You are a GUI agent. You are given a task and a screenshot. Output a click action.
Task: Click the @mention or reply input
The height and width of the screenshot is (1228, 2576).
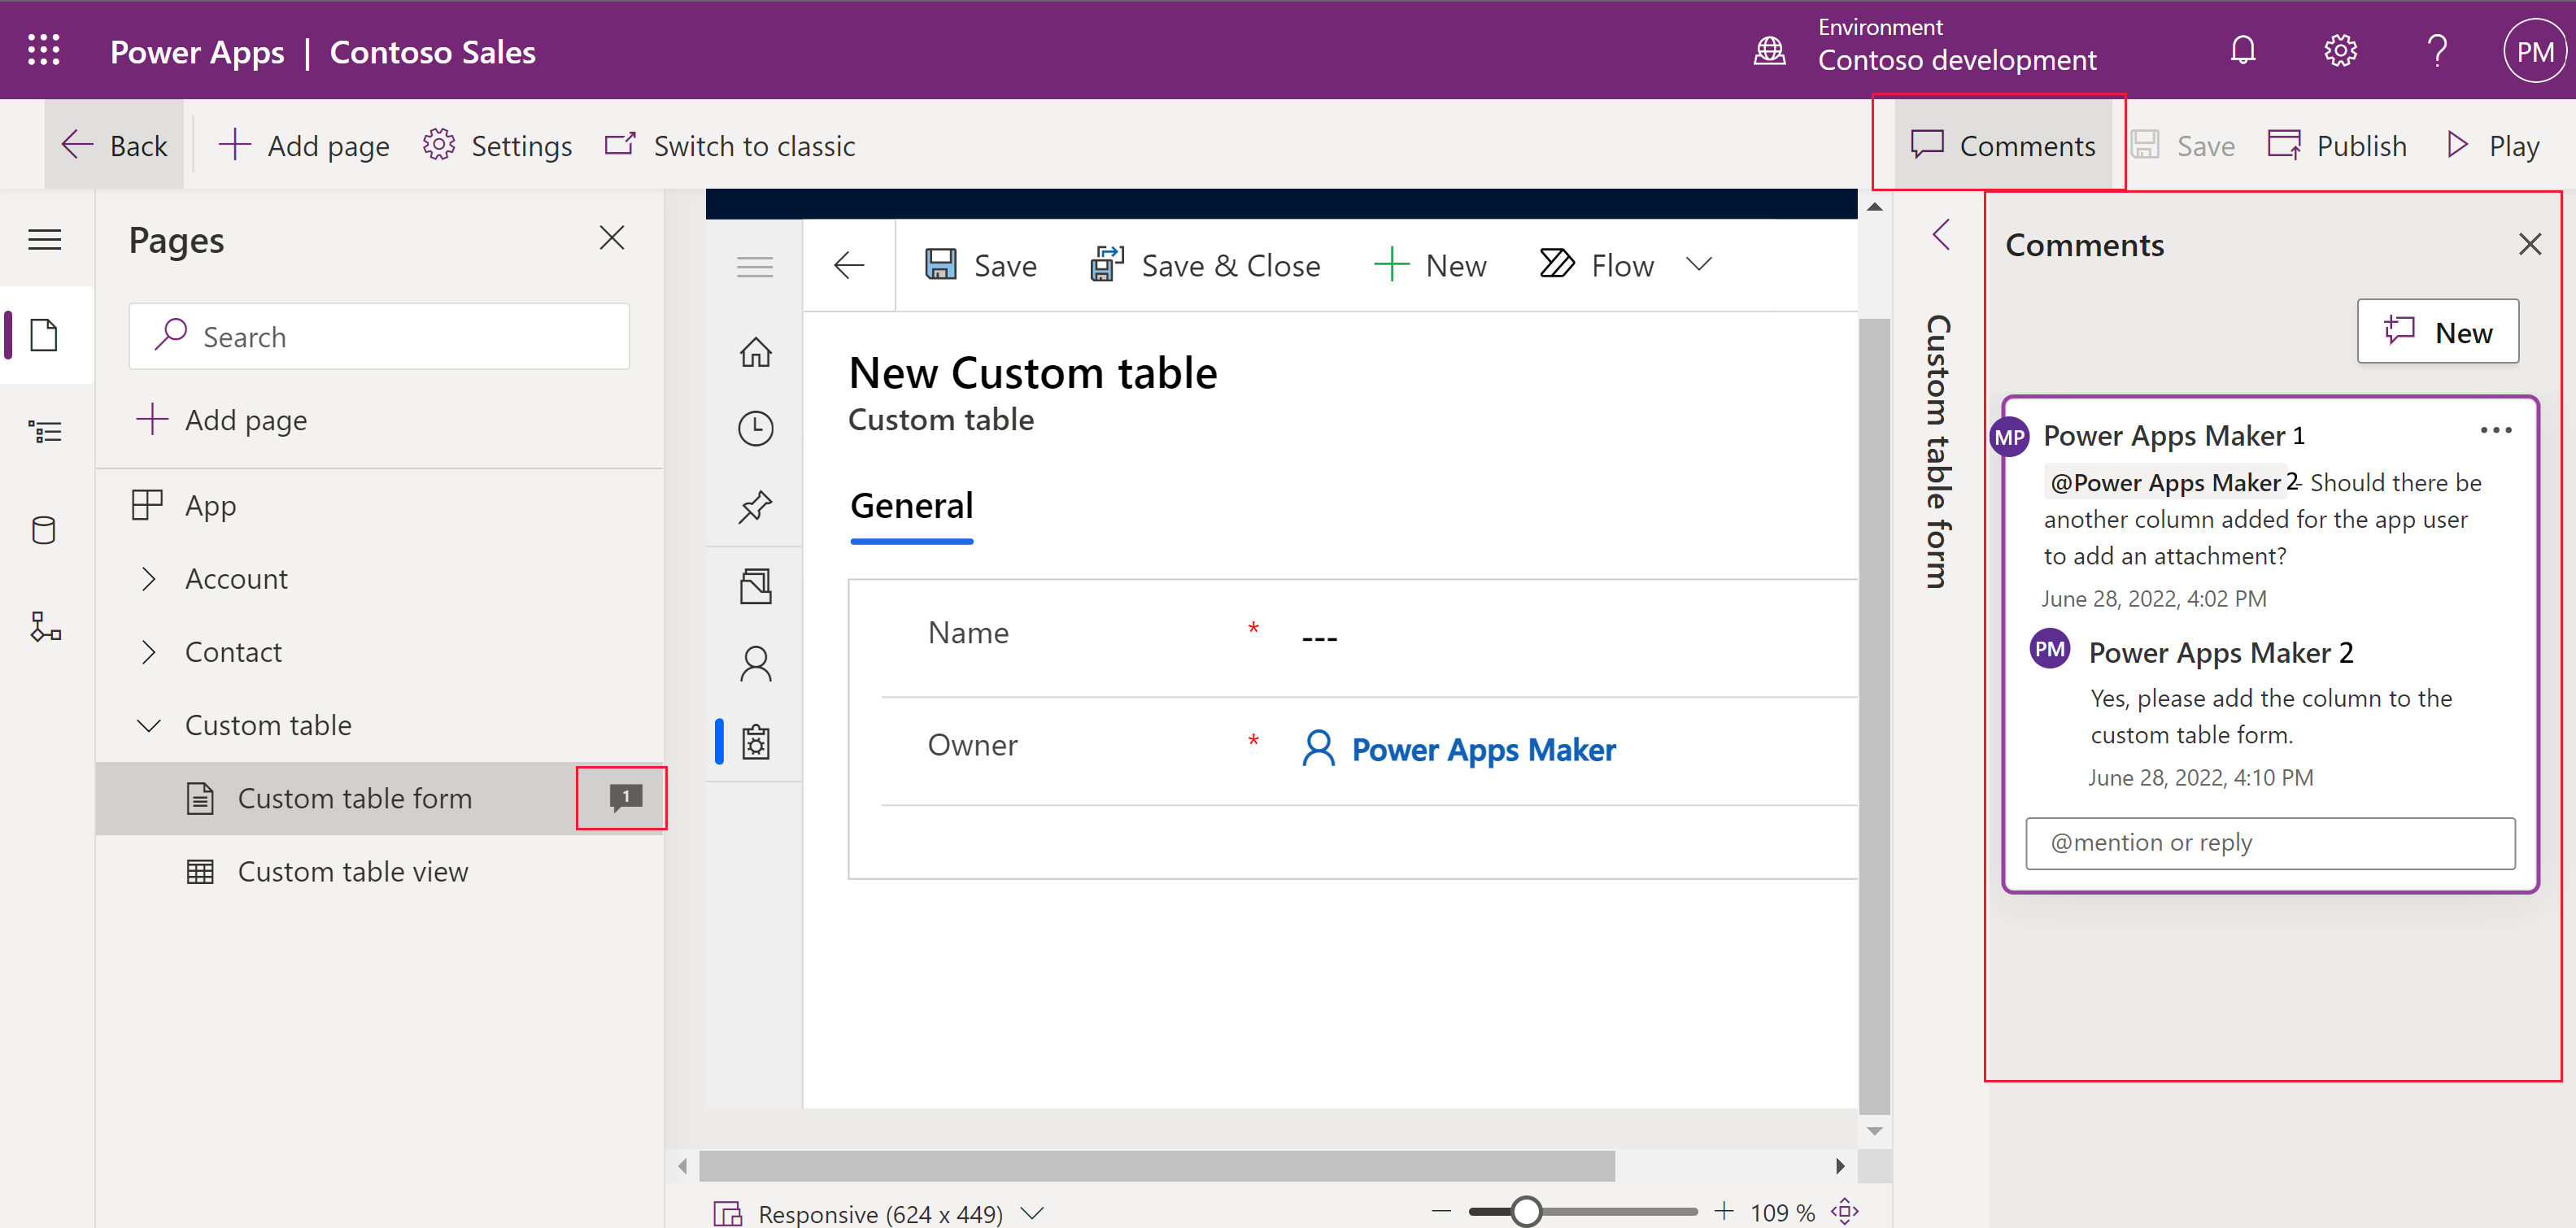click(2270, 843)
